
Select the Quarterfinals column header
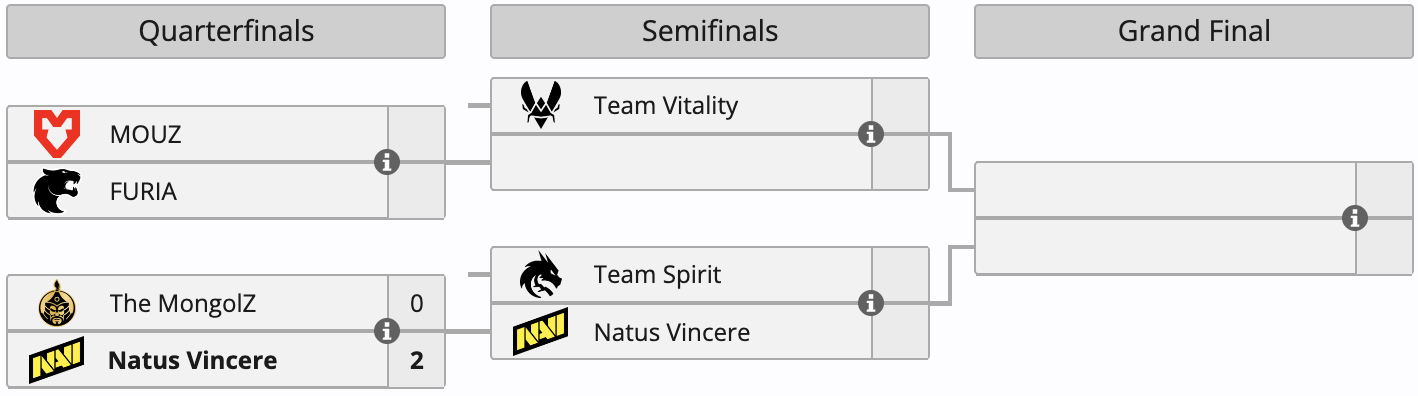[x=226, y=31]
